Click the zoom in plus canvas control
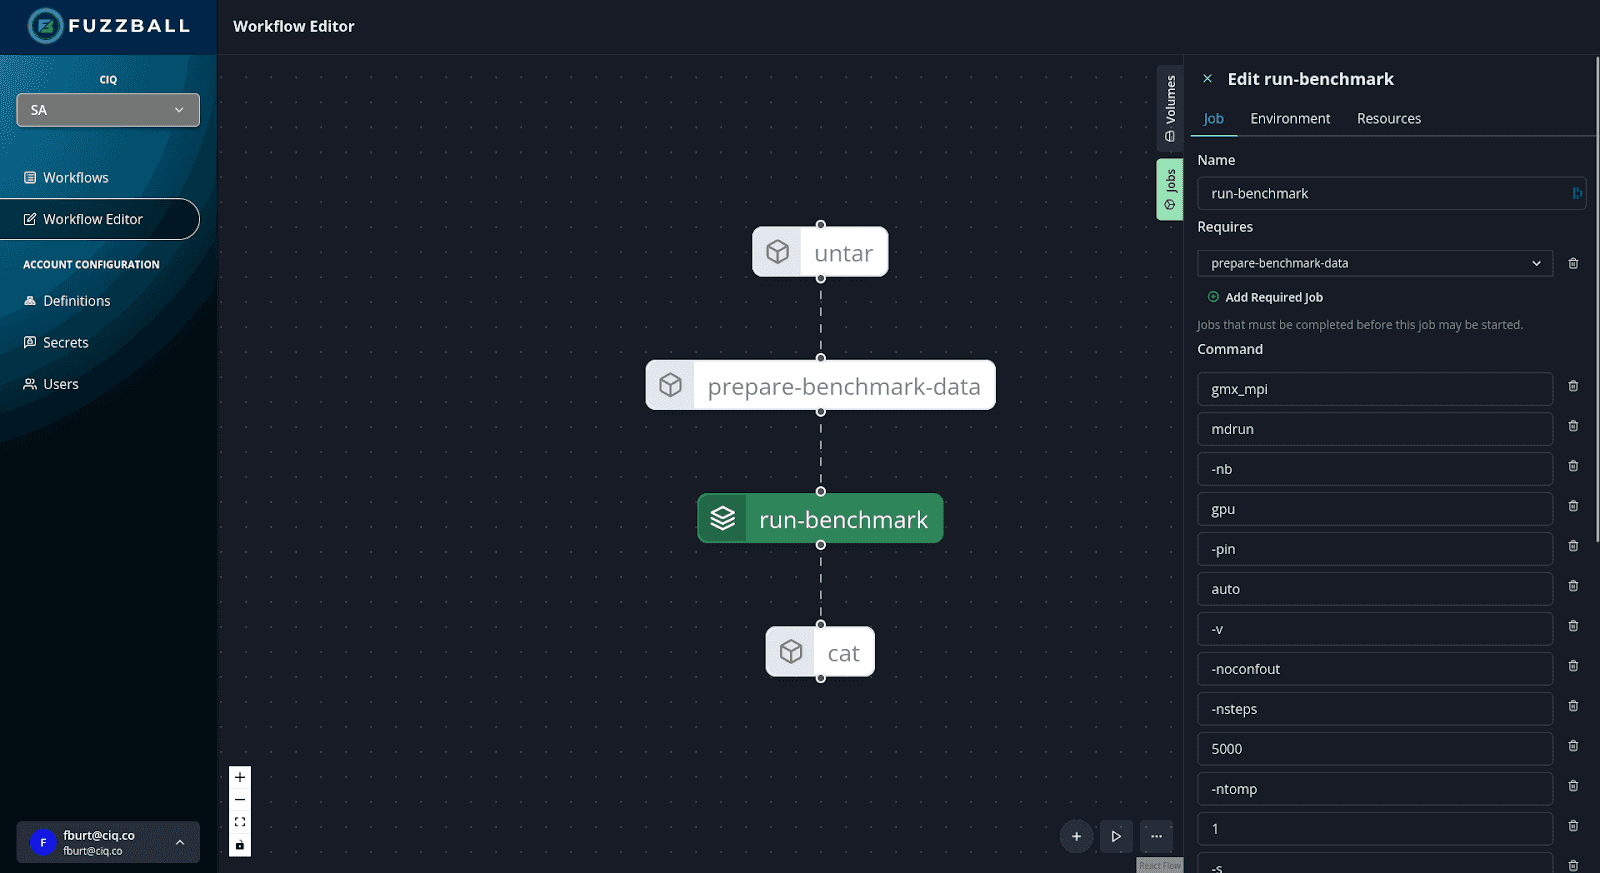The width and height of the screenshot is (1600, 873). 240,777
